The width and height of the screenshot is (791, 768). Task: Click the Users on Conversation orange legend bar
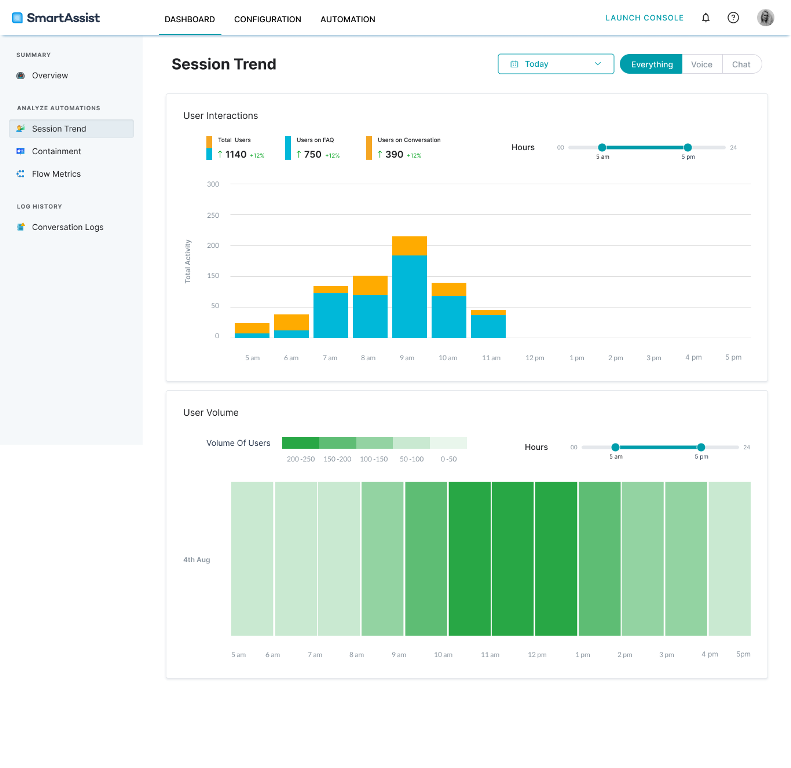369,148
